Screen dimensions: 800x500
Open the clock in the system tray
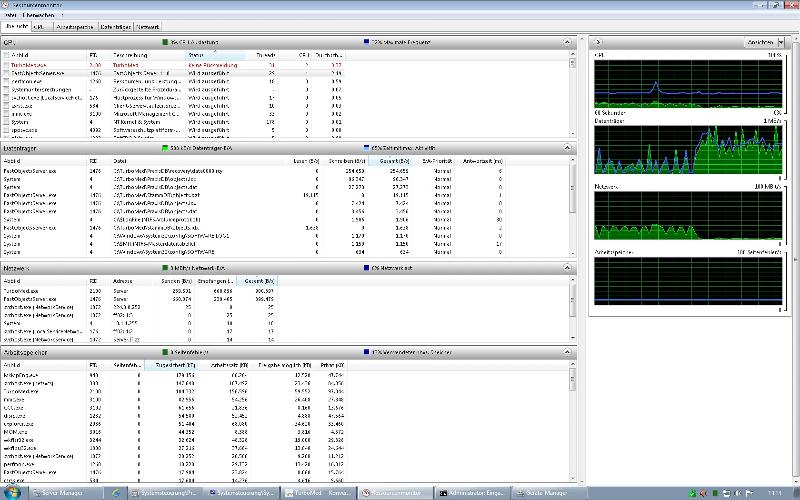tap(773, 493)
